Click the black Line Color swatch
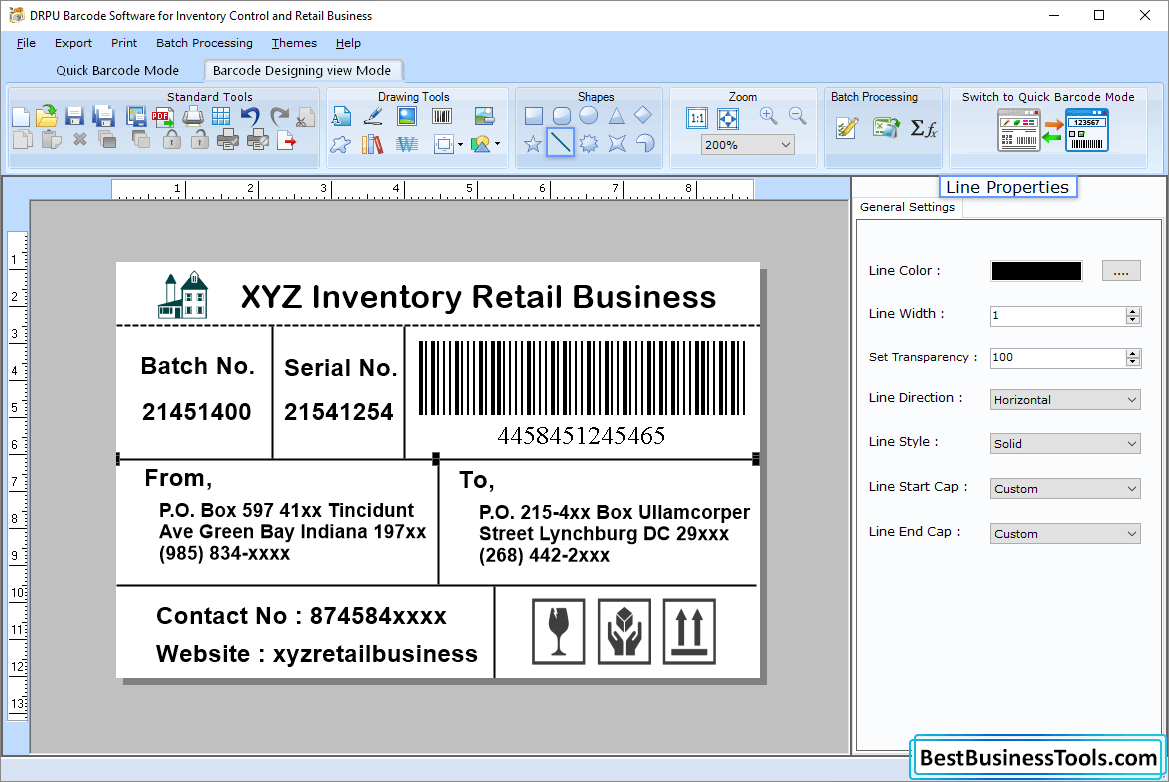 coord(1036,271)
